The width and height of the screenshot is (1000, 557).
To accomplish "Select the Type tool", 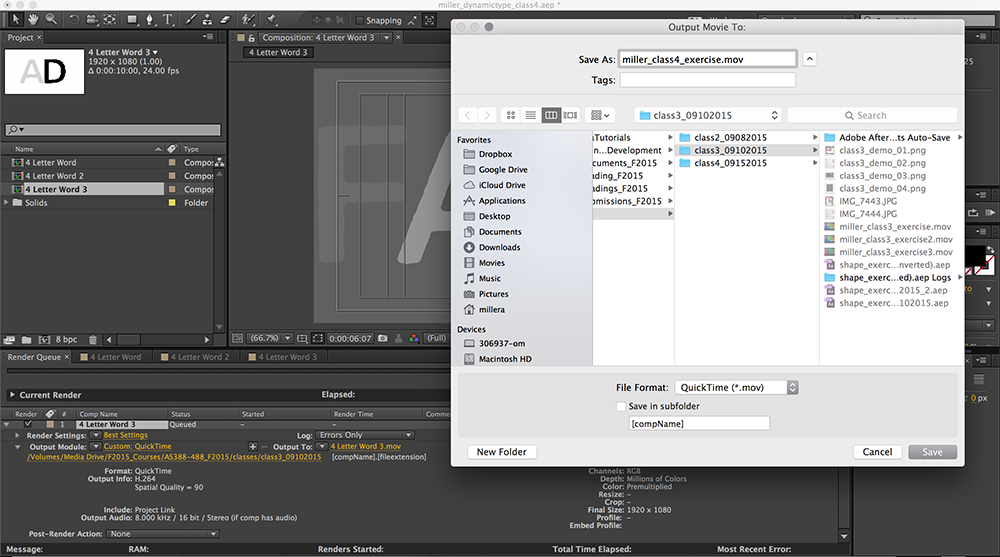I will click(x=168, y=20).
